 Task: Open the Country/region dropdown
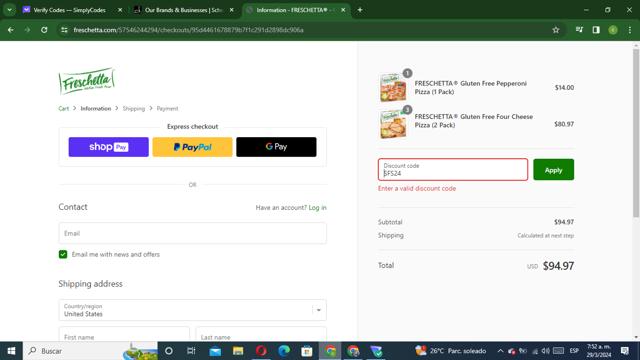tap(192, 310)
